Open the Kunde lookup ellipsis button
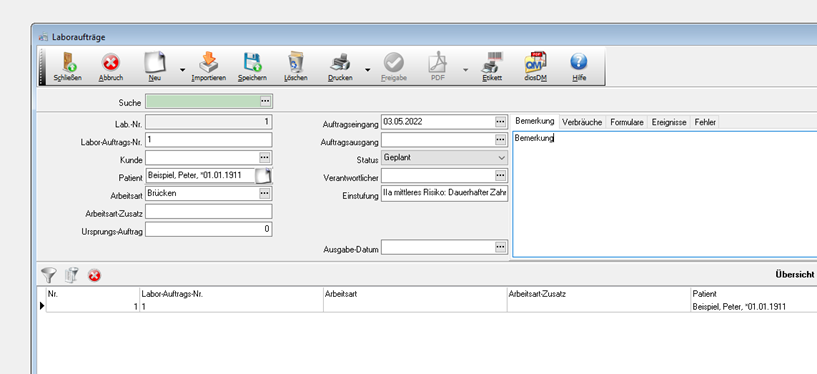This screenshot has width=817, height=374. pos(265,157)
